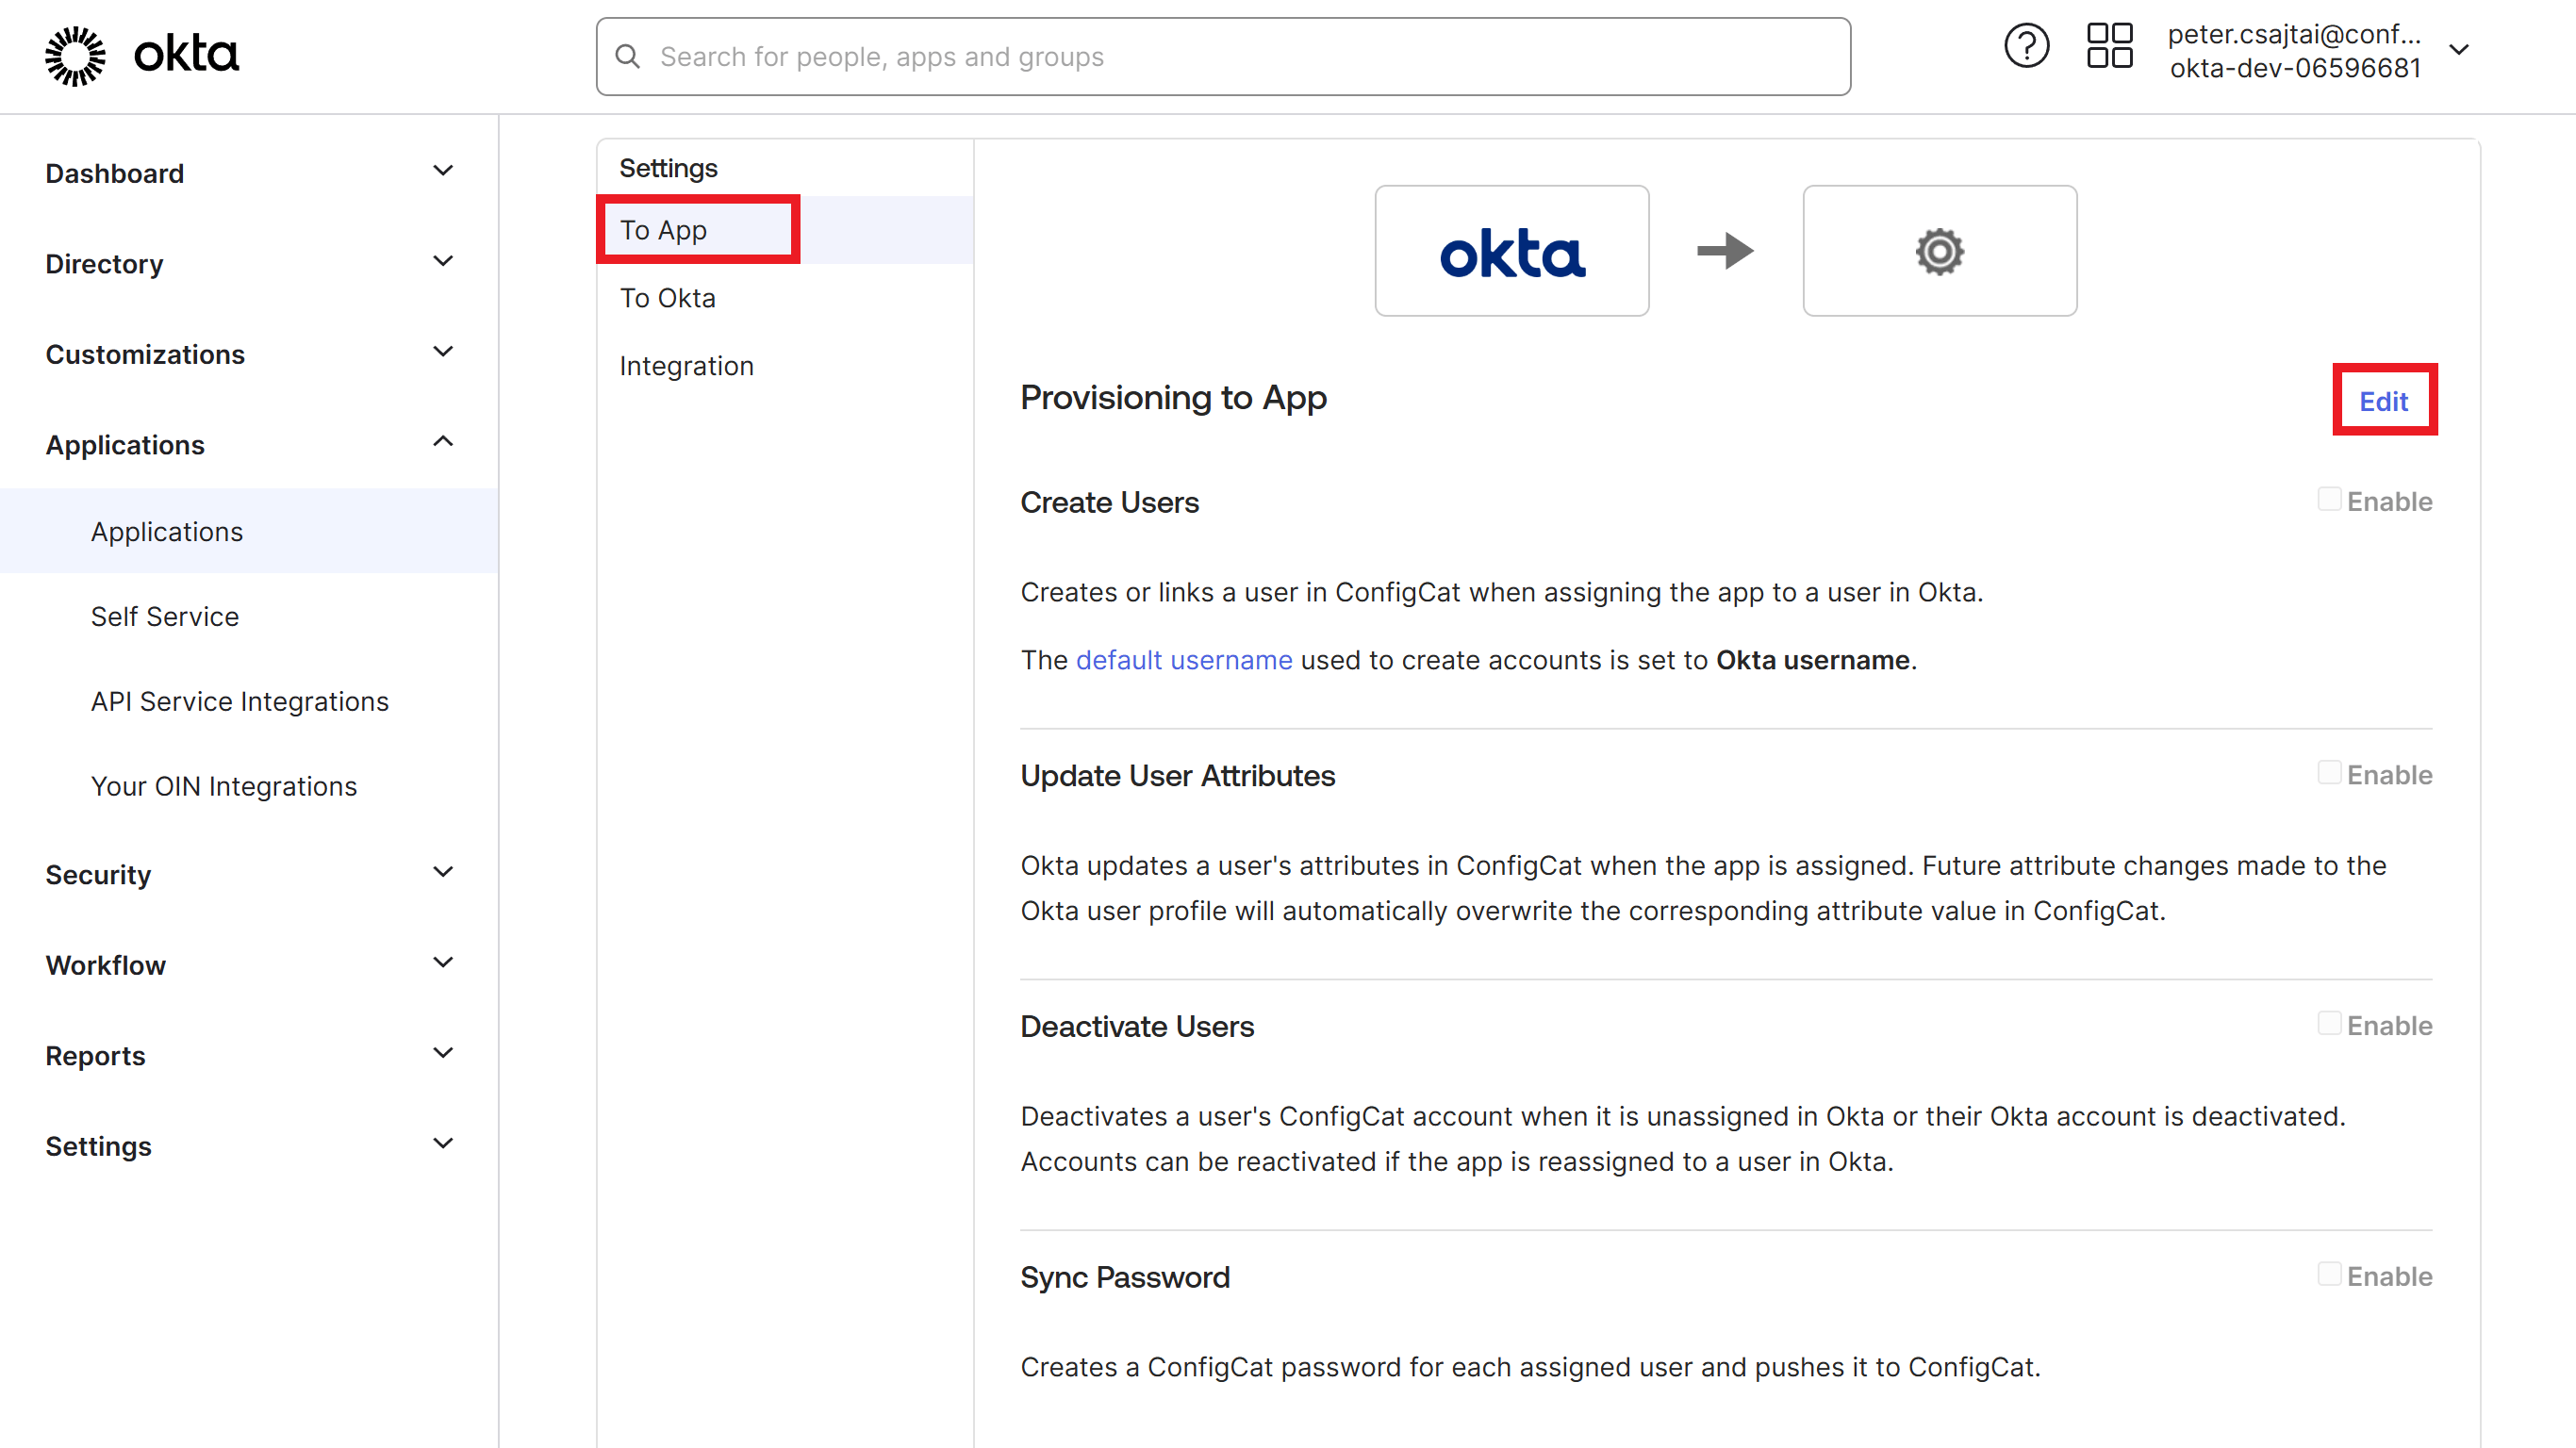Viewport: 2576px width, 1448px height.
Task: Click the search magnifier icon in the search bar
Action: (628, 56)
